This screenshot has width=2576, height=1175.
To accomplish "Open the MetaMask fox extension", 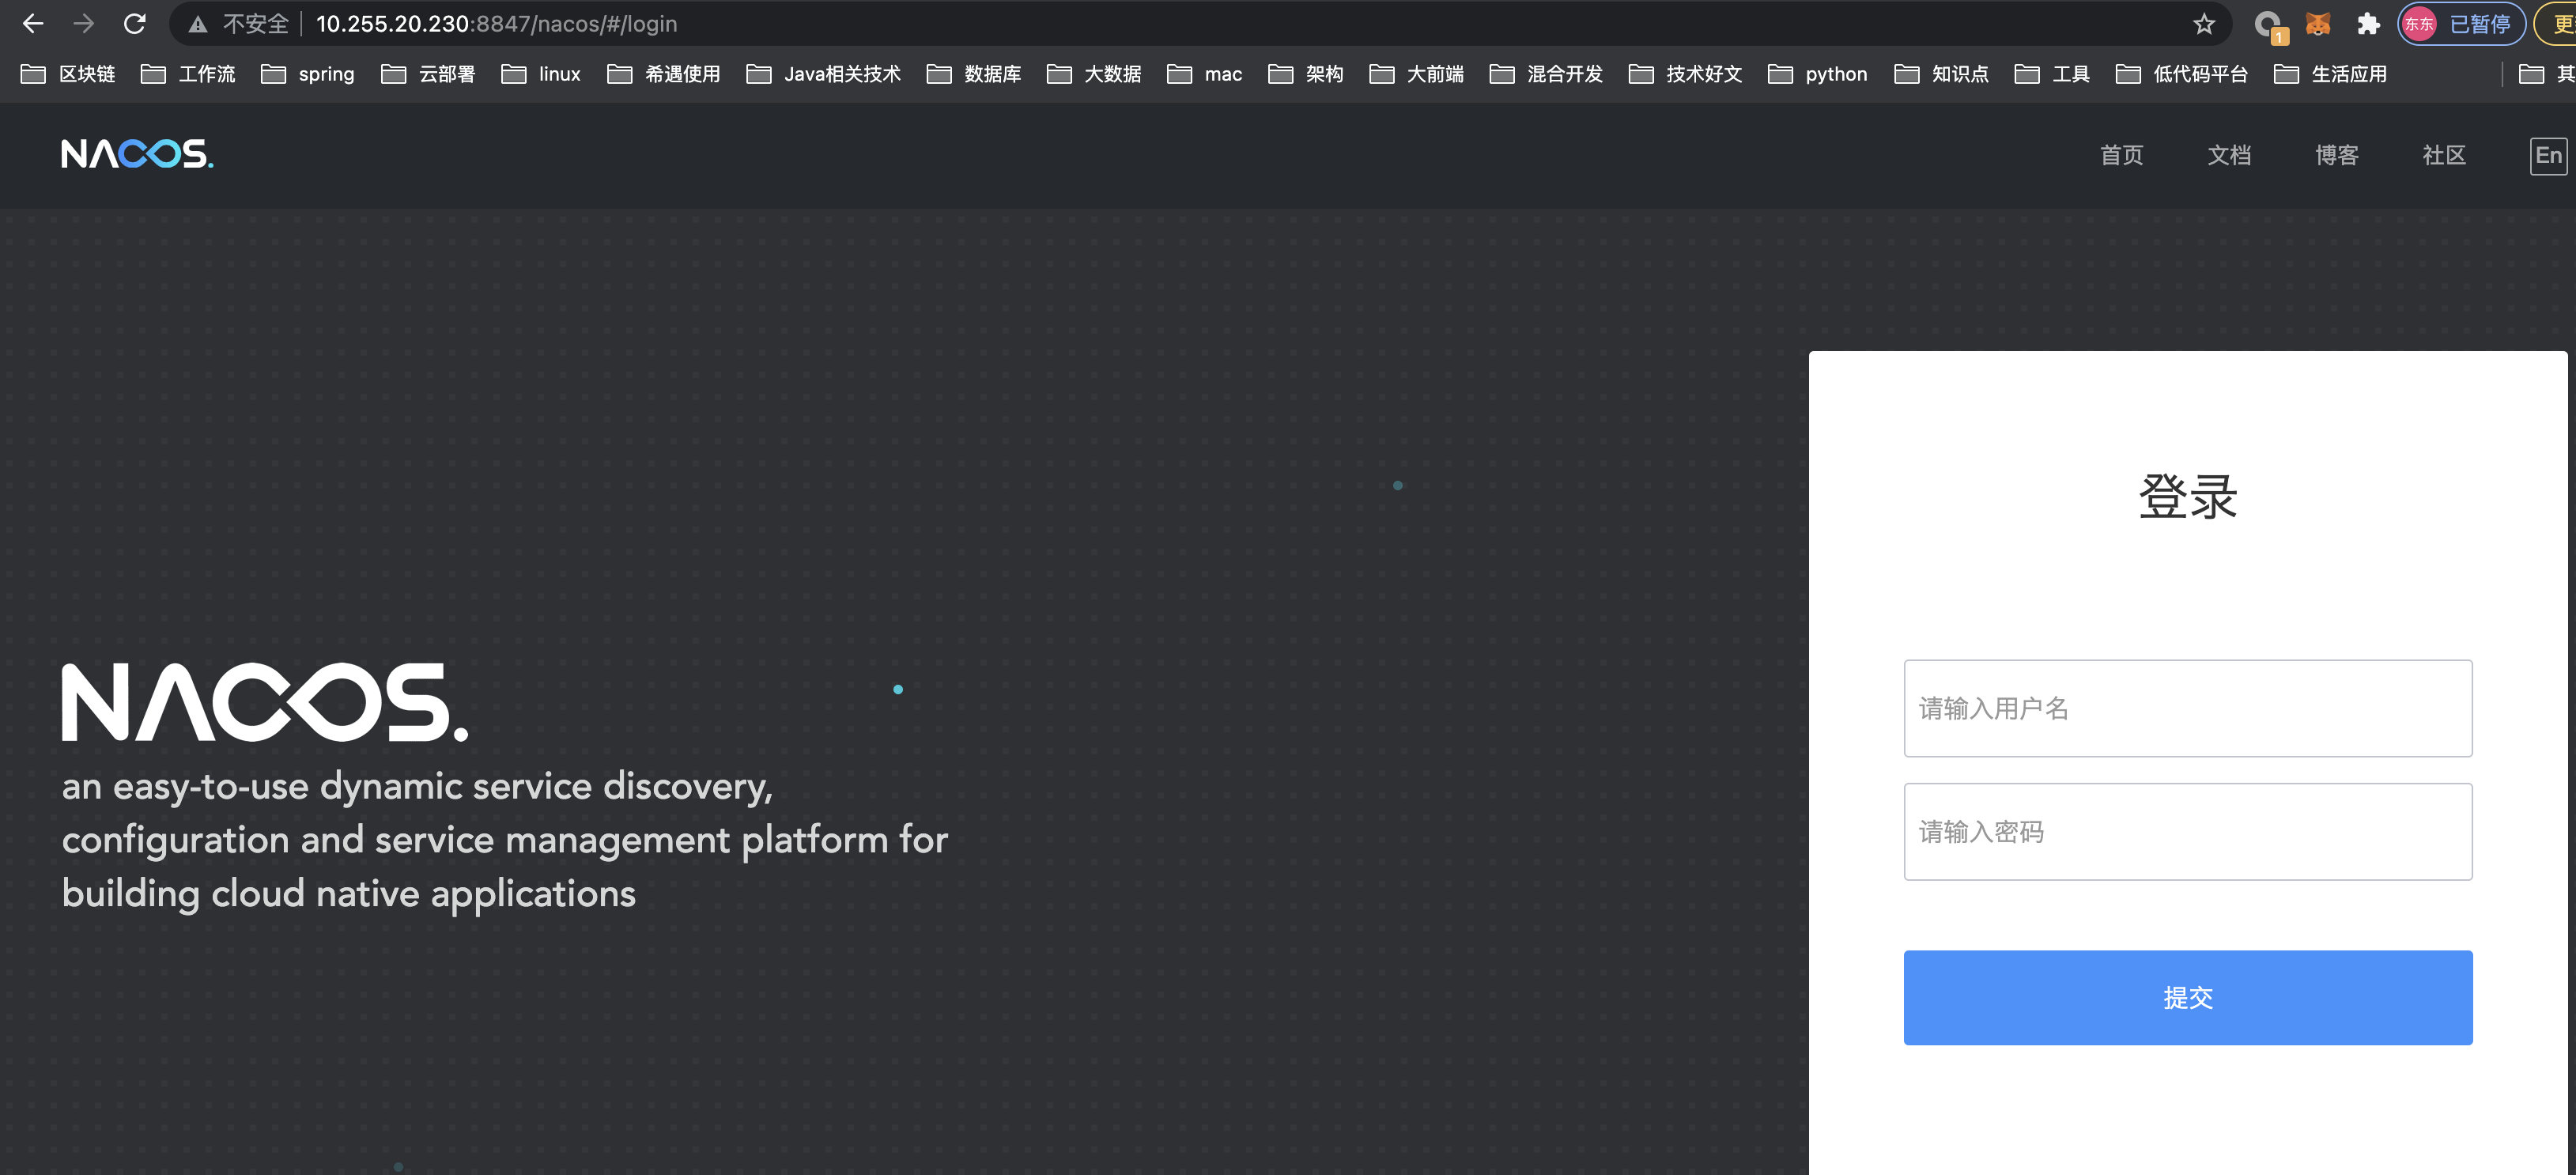I will 2317,24.
